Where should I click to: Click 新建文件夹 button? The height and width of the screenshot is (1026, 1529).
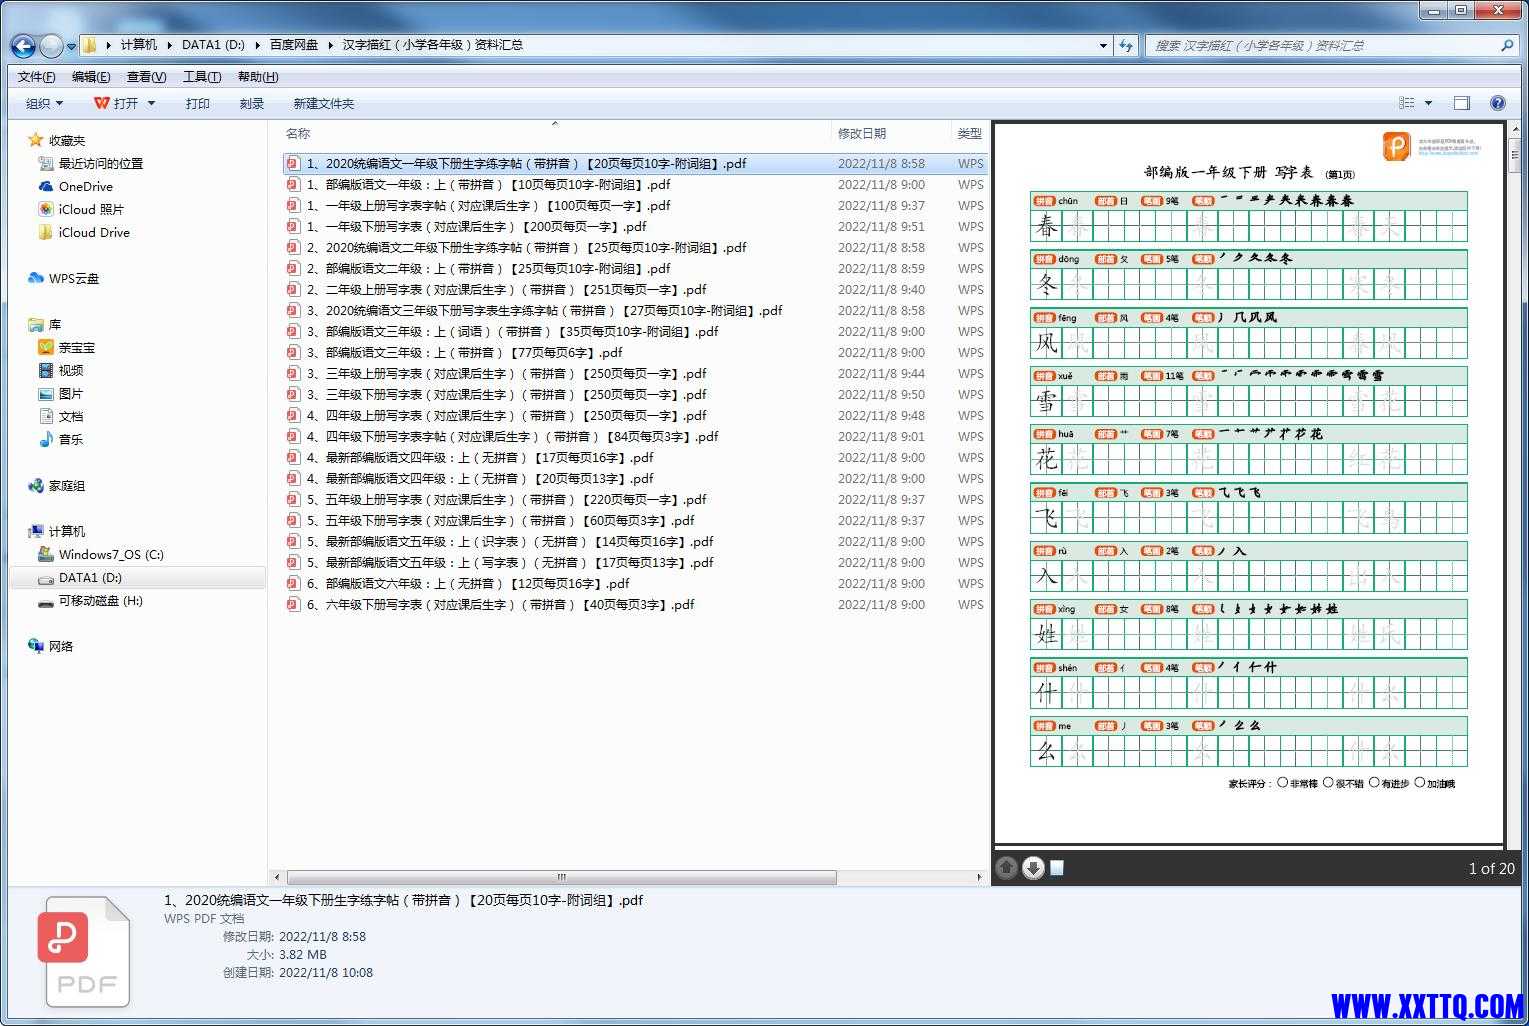323,103
